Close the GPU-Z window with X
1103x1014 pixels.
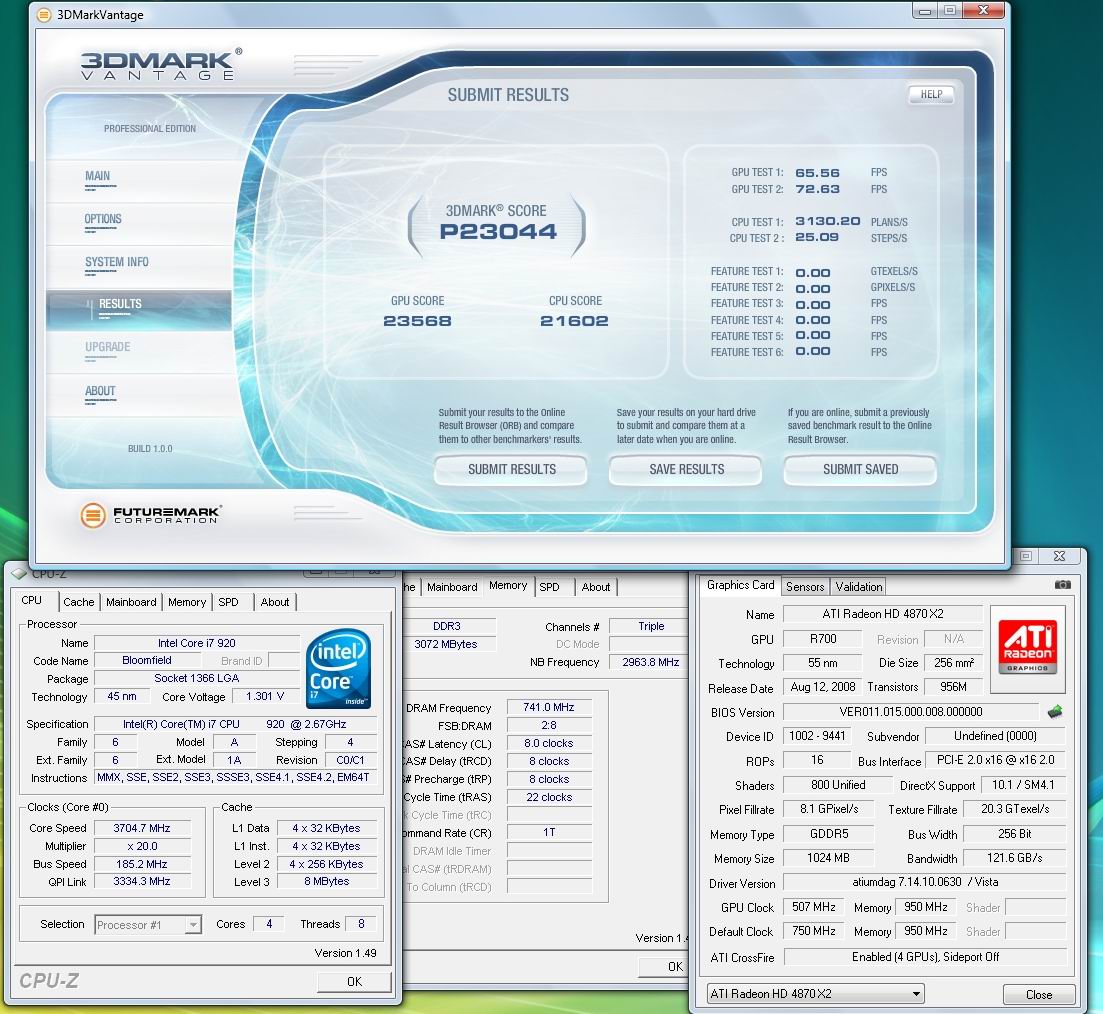tap(1059, 556)
